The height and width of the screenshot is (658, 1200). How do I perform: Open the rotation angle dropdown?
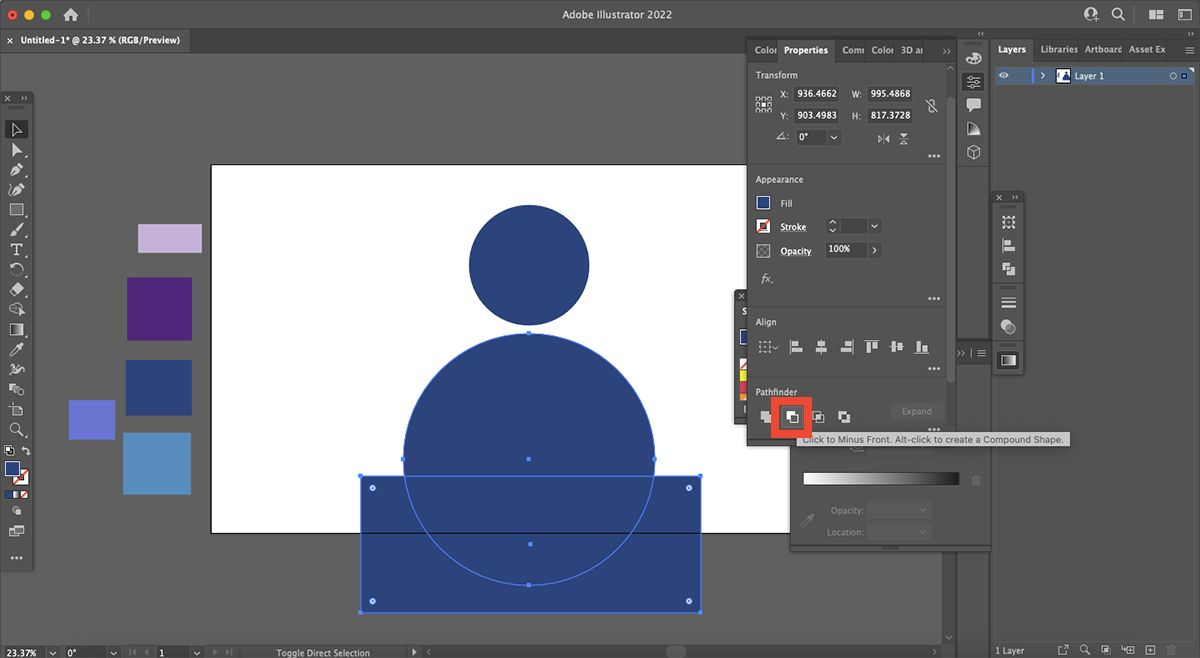tap(833, 137)
